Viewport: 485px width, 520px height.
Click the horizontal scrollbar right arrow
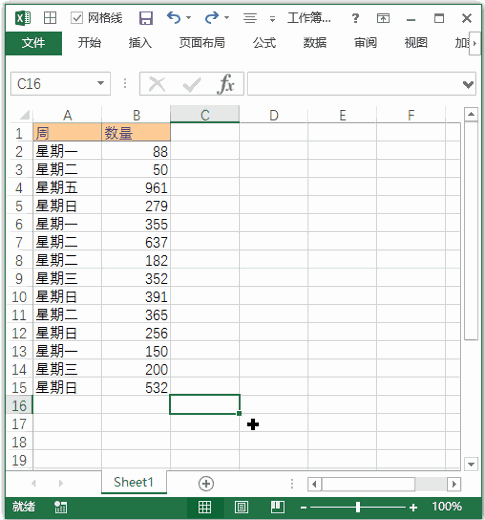pos(454,484)
